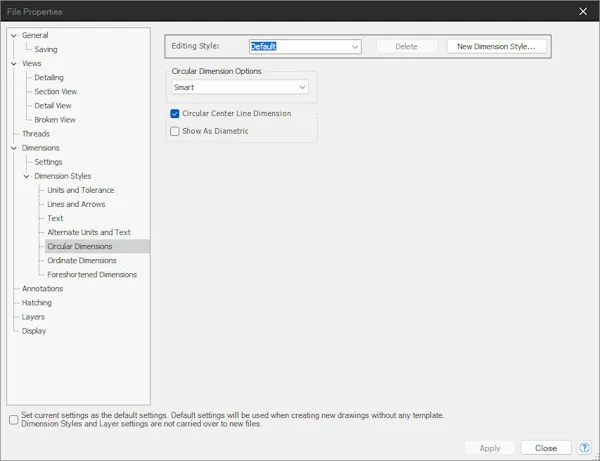Select Layers in the tree
Viewport: 600px width, 461px height.
coord(33,317)
